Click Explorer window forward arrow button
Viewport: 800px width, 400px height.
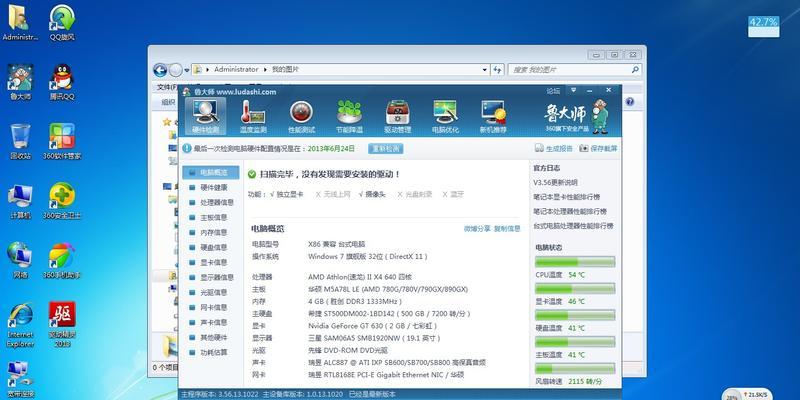tap(176, 70)
